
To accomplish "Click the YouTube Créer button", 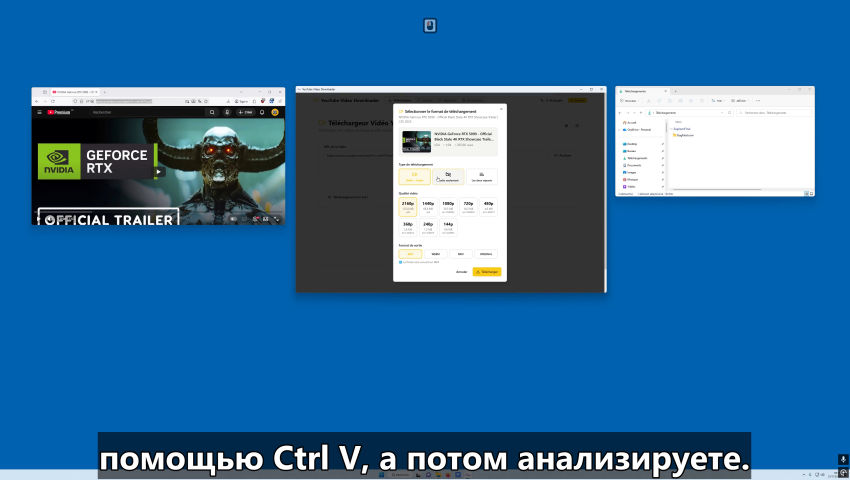I will [x=245, y=112].
